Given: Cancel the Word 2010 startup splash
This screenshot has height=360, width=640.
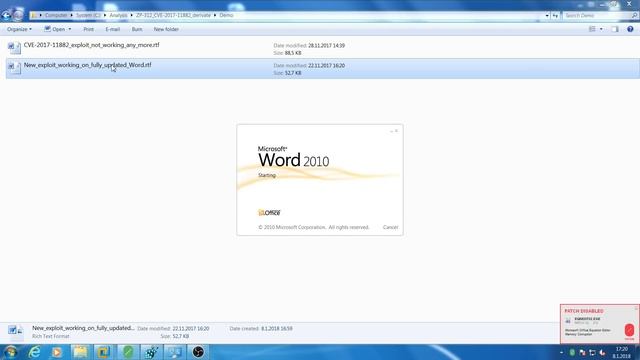Looking at the screenshot, I should [x=390, y=227].
